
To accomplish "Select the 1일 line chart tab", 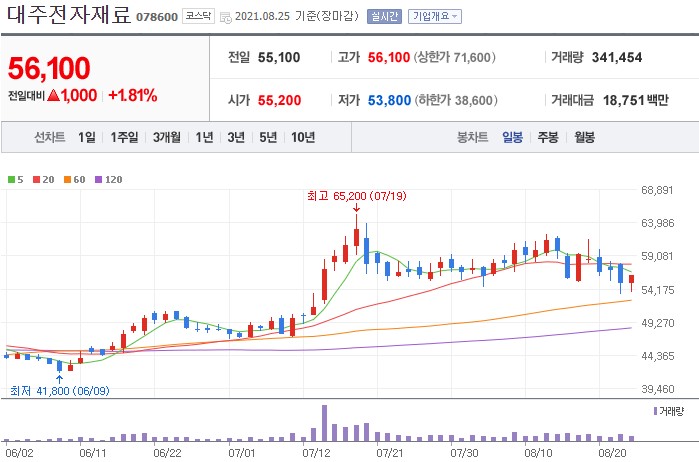I will (86, 137).
